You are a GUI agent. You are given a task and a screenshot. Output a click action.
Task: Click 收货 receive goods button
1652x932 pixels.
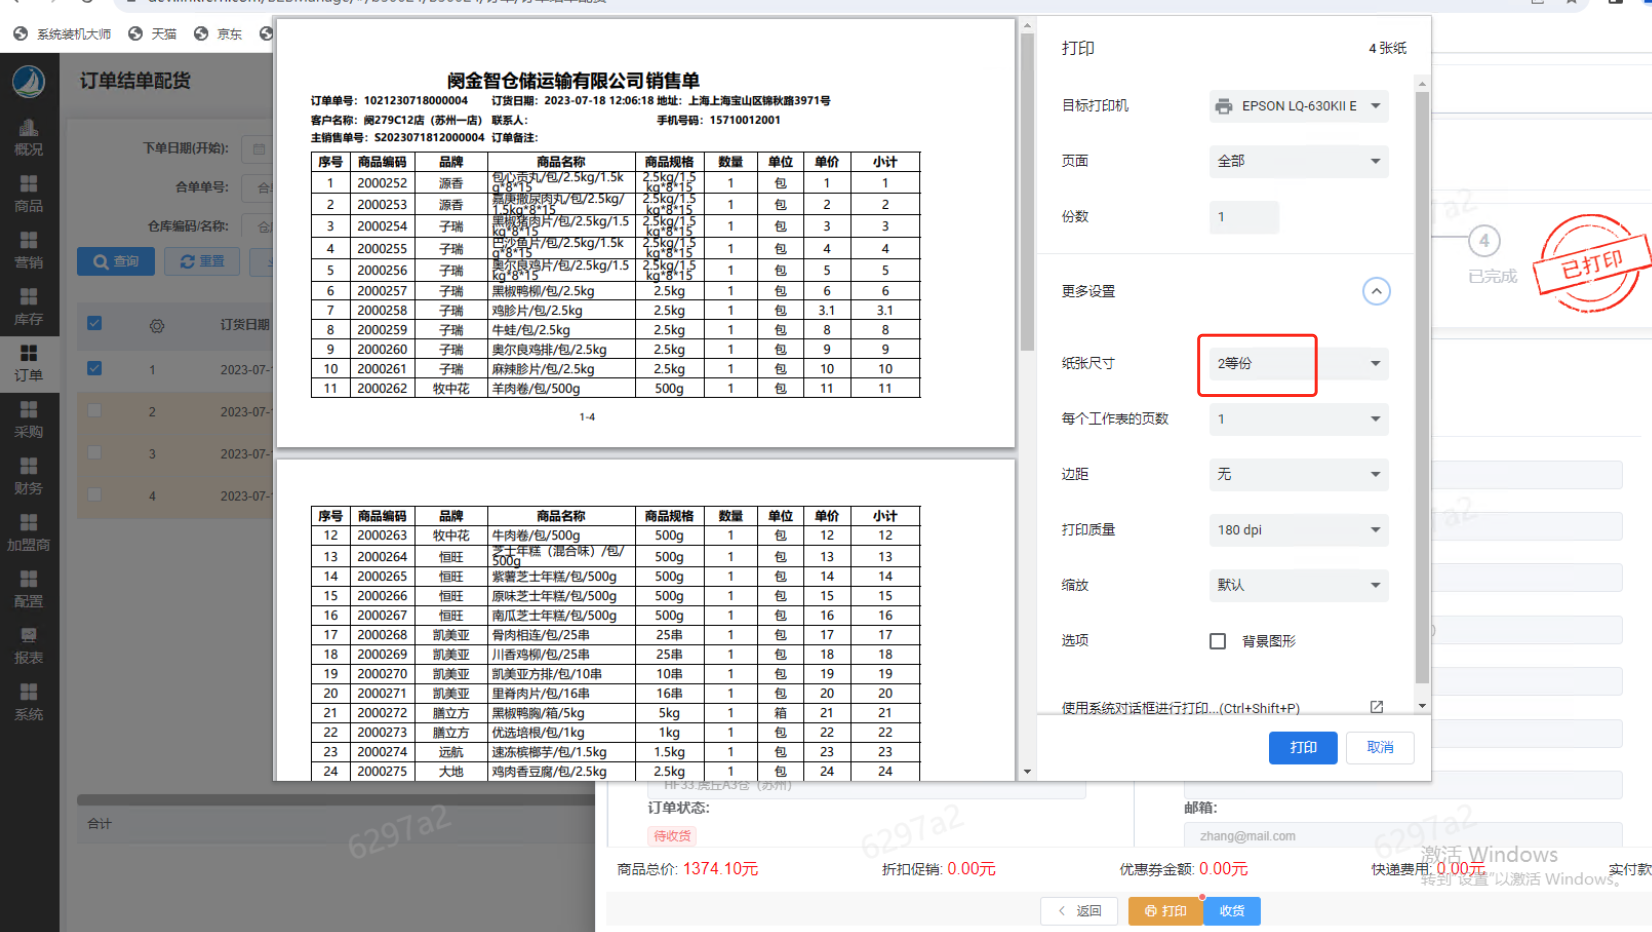[1232, 911]
